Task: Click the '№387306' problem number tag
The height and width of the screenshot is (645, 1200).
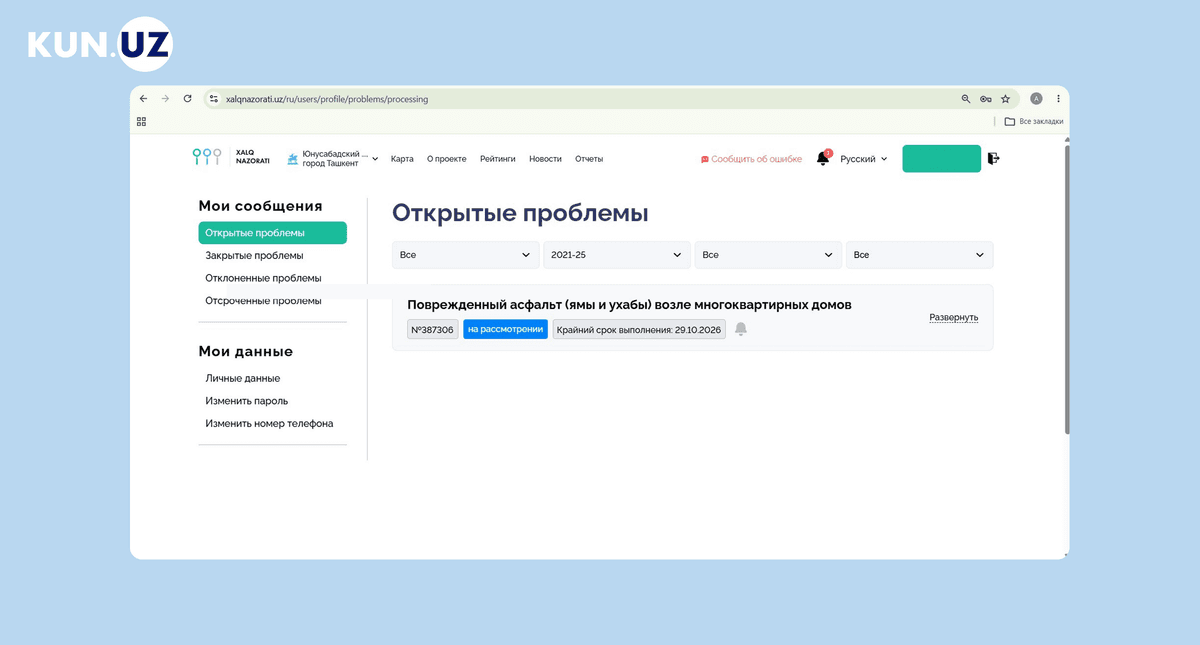Action: [x=433, y=329]
